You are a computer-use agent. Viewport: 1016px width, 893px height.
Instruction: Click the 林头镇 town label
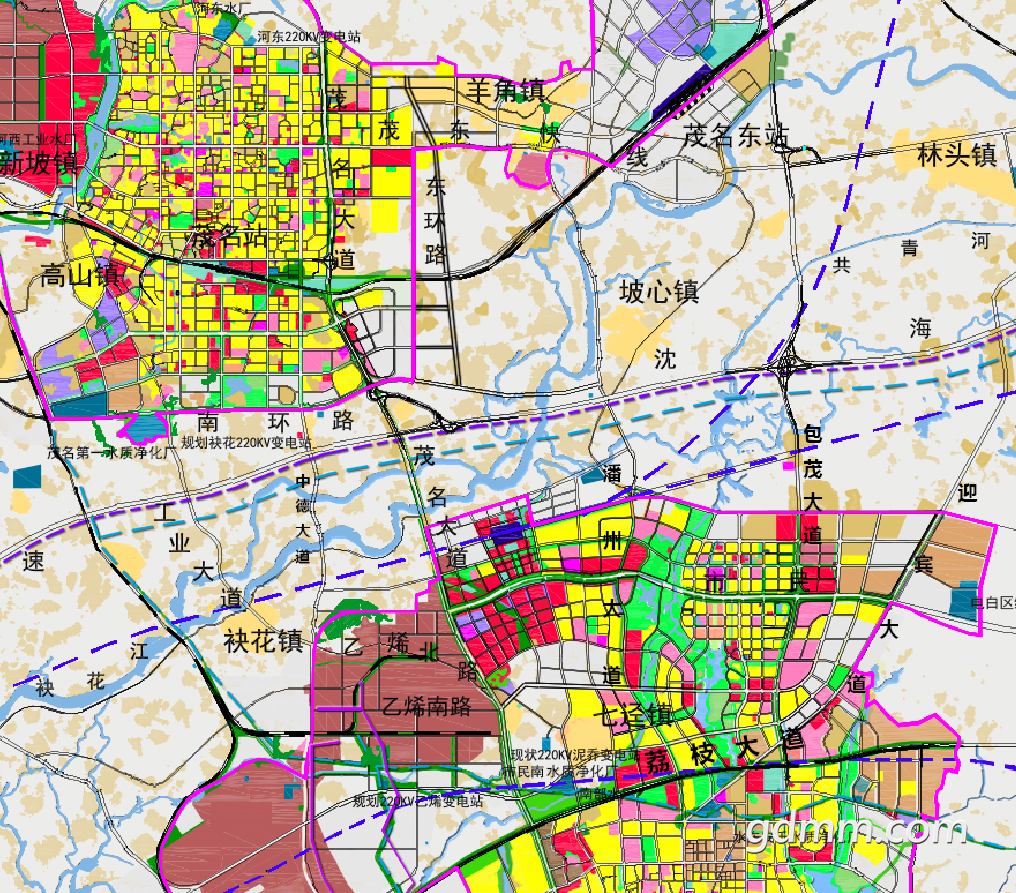[957, 155]
